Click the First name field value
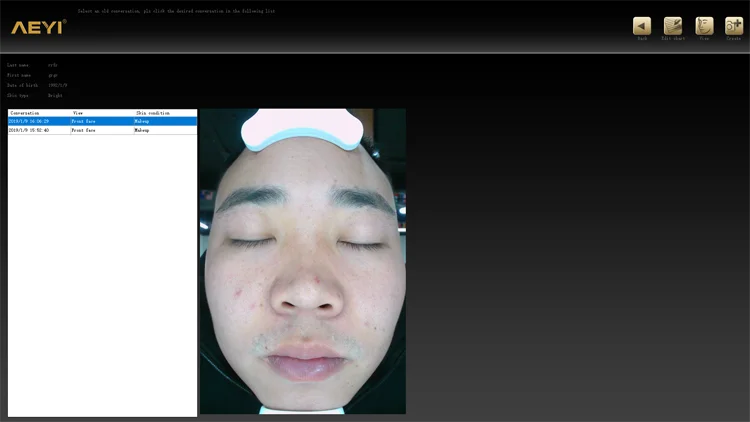The height and width of the screenshot is (422, 750). (x=53, y=75)
